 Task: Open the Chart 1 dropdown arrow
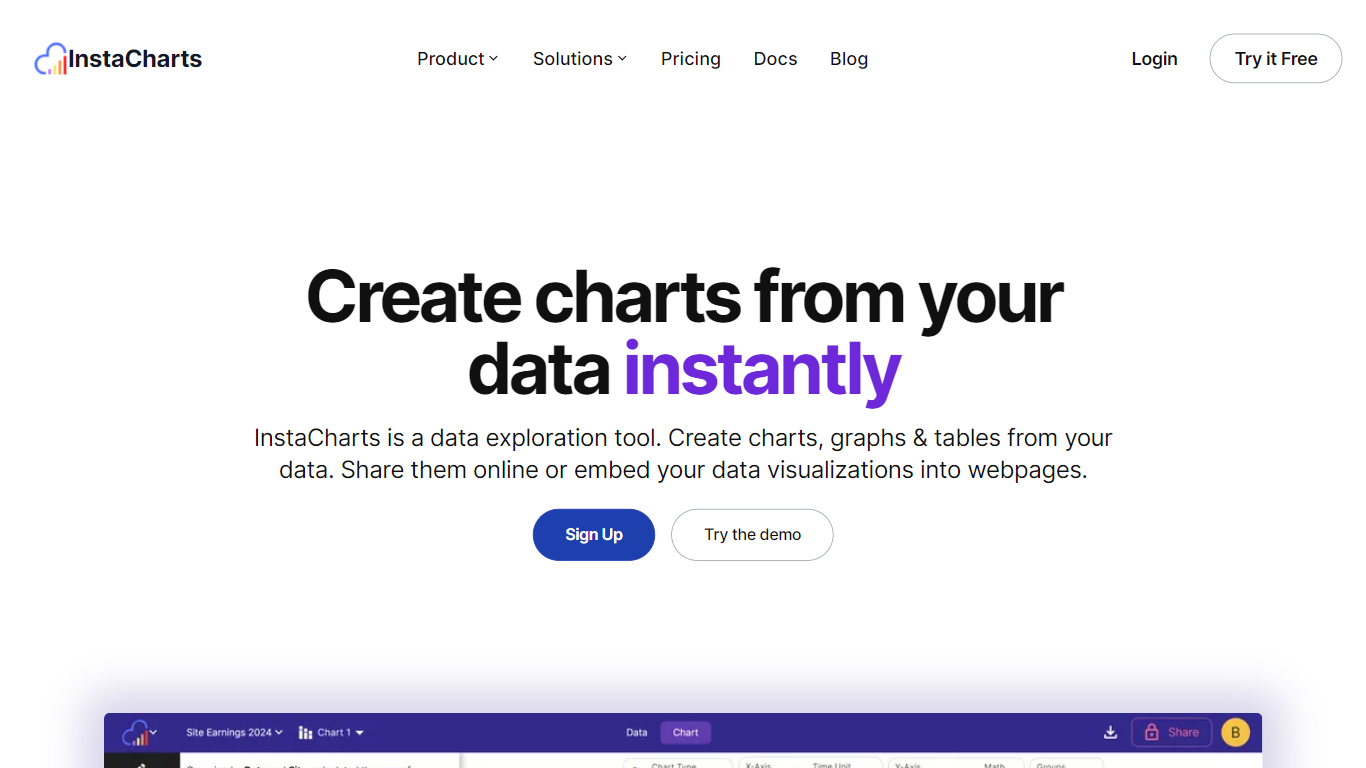tap(359, 733)
